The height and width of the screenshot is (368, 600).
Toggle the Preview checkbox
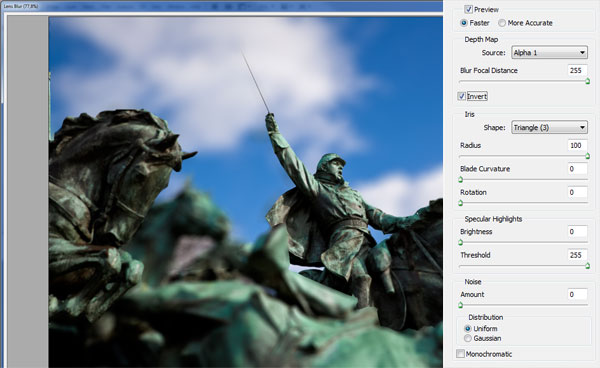point(468,9)
